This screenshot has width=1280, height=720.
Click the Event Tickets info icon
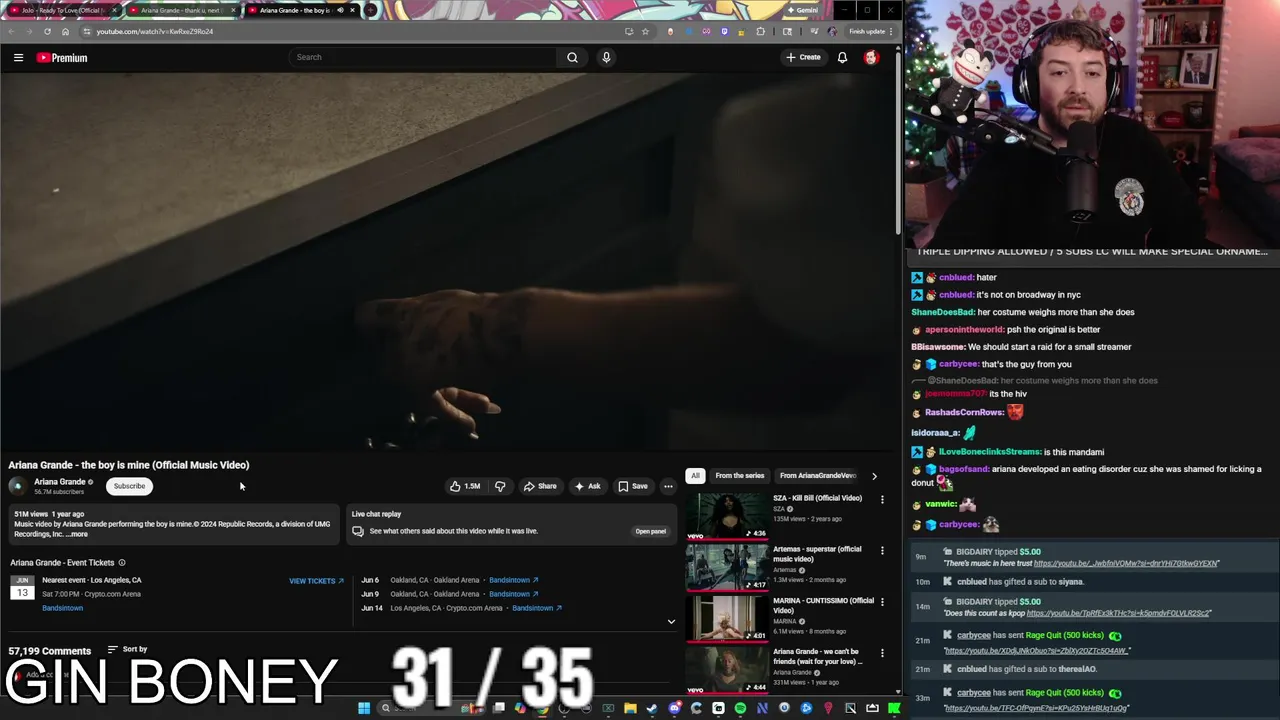pyautogui.click(x=122, y=562)
